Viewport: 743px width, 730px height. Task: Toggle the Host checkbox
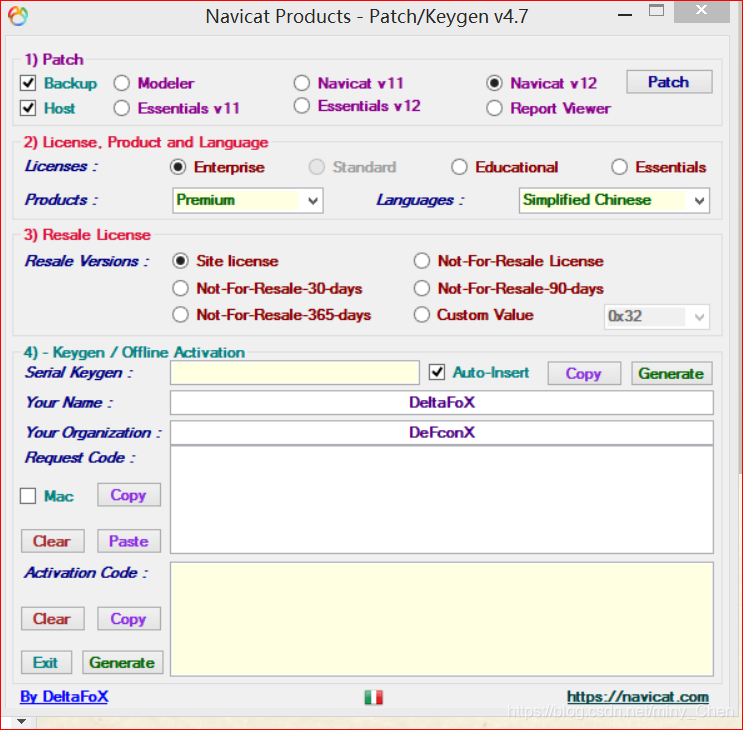coord(28,108)
